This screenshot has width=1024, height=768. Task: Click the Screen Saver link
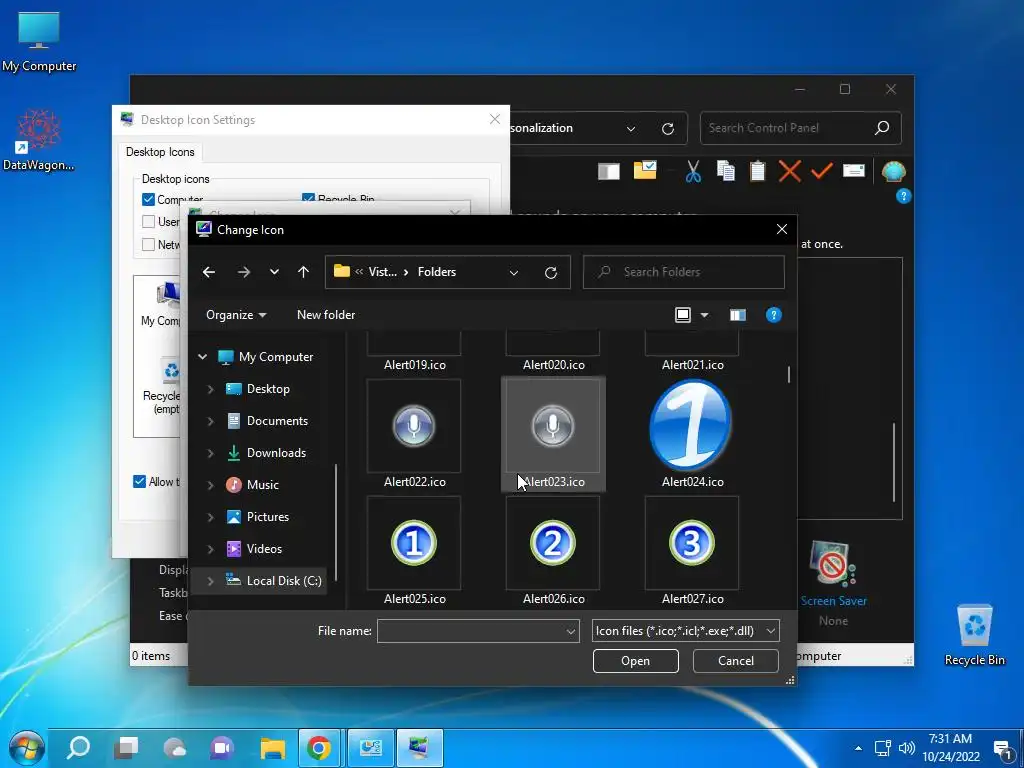(x=833, y=601)
